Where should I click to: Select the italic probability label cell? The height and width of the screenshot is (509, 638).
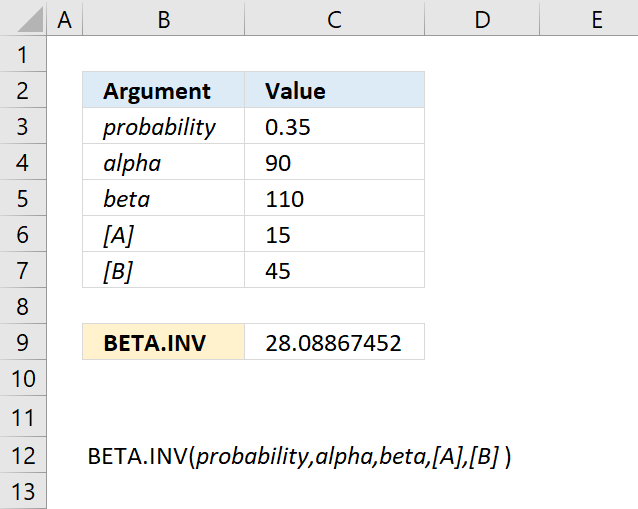(x=164, y=126)
